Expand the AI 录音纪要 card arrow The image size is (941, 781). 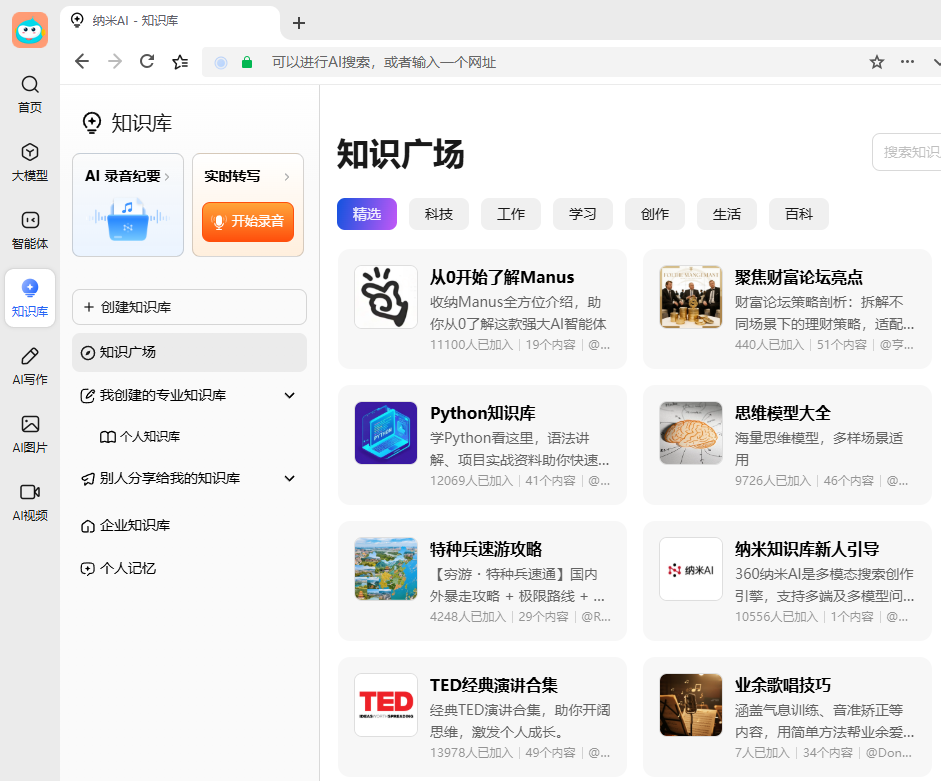[x=167, y=177]
